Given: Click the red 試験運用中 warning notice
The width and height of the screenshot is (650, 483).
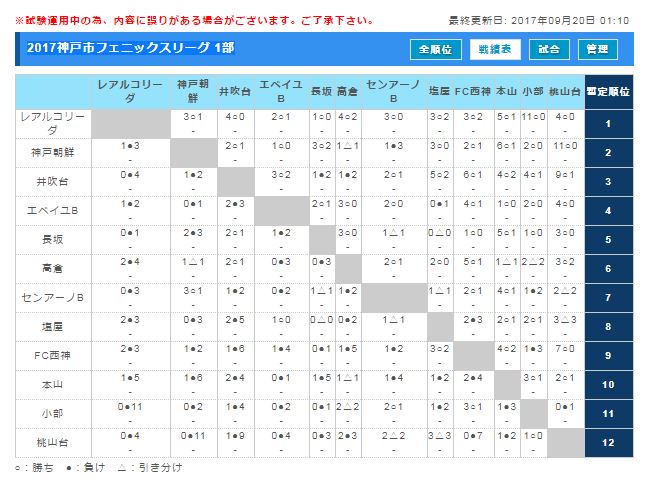Looking at the screenshot, I should pos(195,20).
